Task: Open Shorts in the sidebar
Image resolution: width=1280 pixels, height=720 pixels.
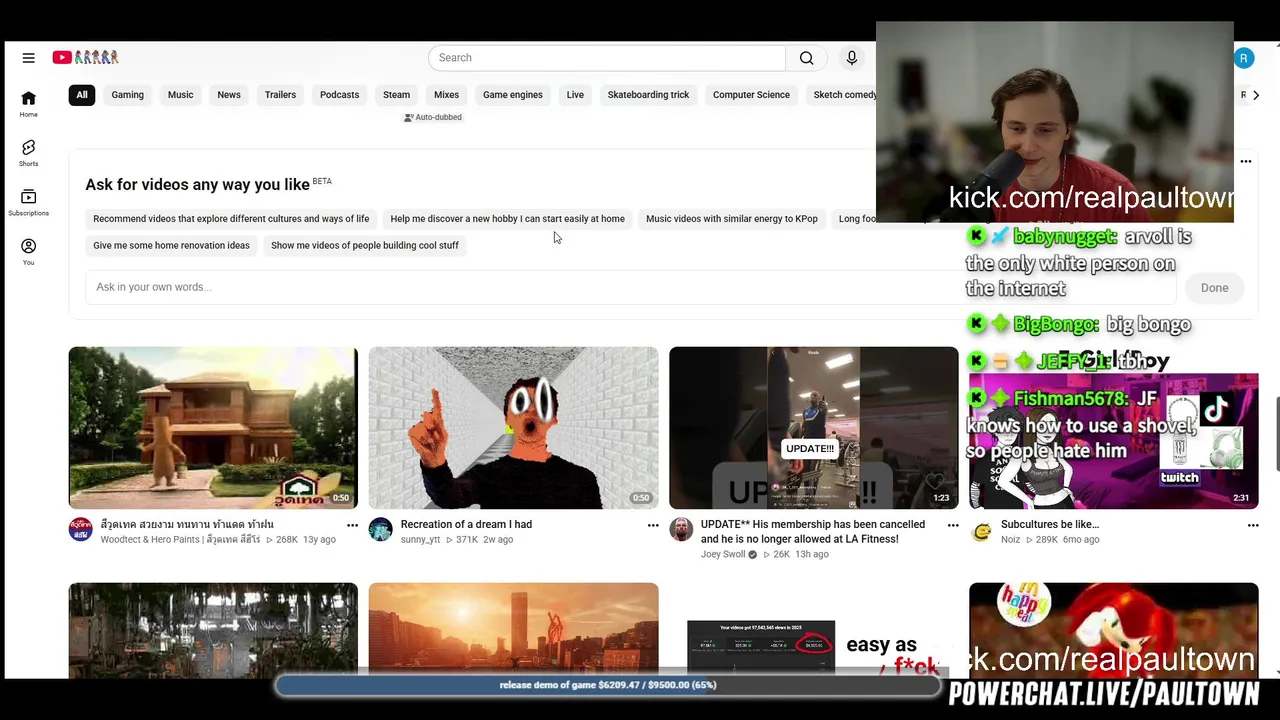Action: (x=28, y=153)
